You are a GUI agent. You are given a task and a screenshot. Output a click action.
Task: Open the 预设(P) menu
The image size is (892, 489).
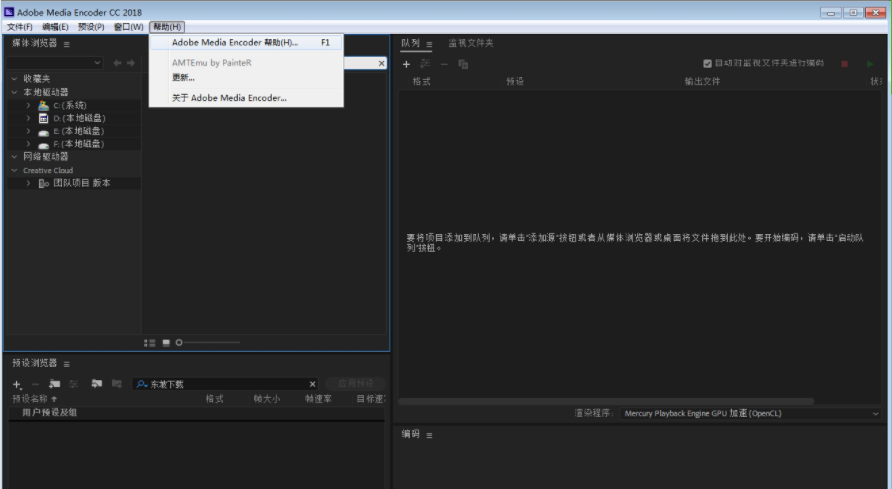91,27
